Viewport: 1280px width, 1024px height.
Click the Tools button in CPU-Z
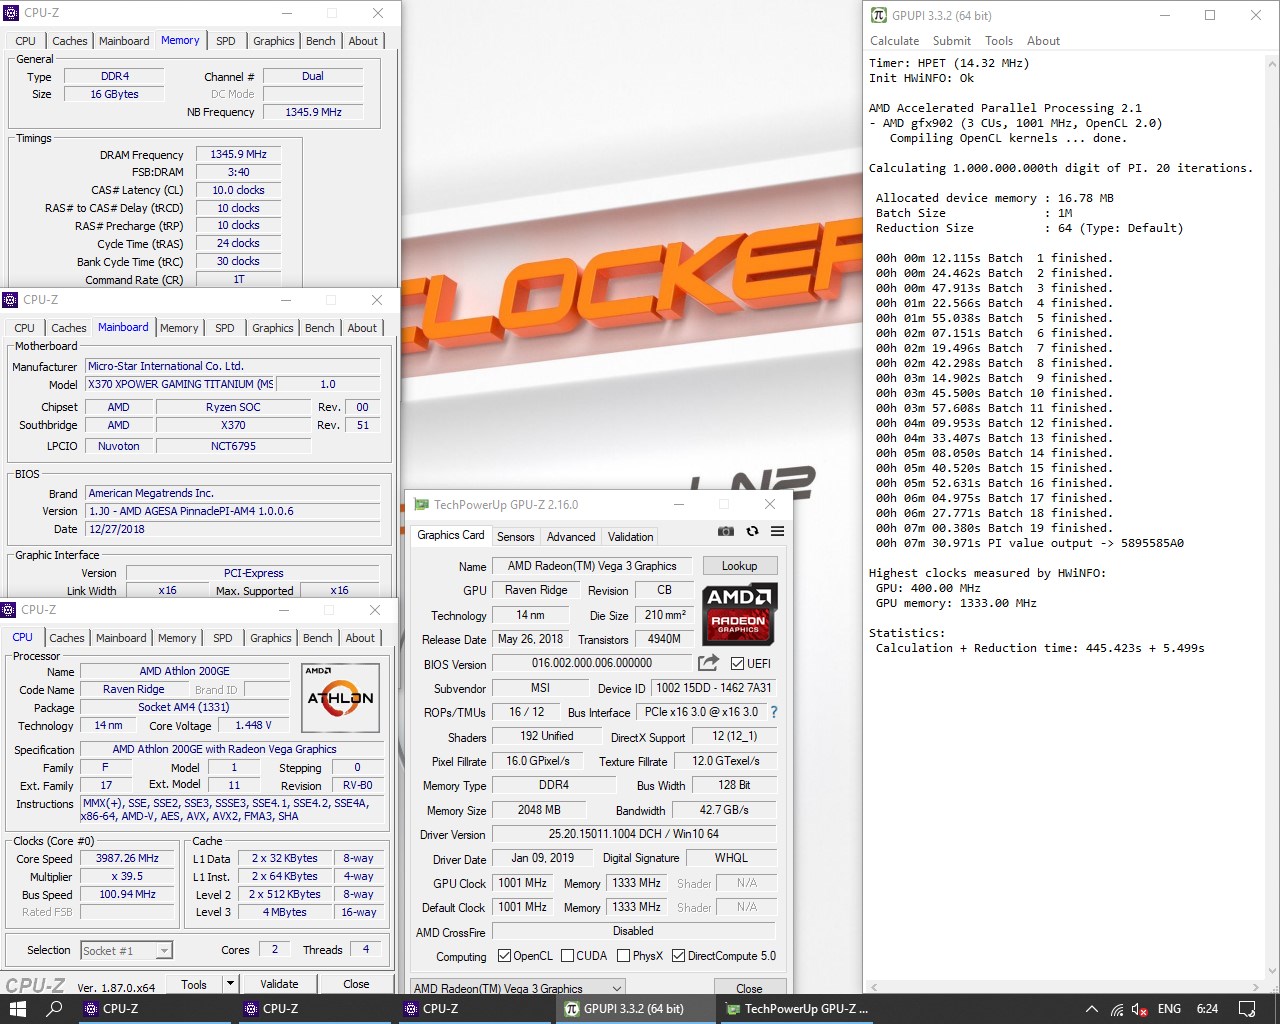(x=194, y=984)
